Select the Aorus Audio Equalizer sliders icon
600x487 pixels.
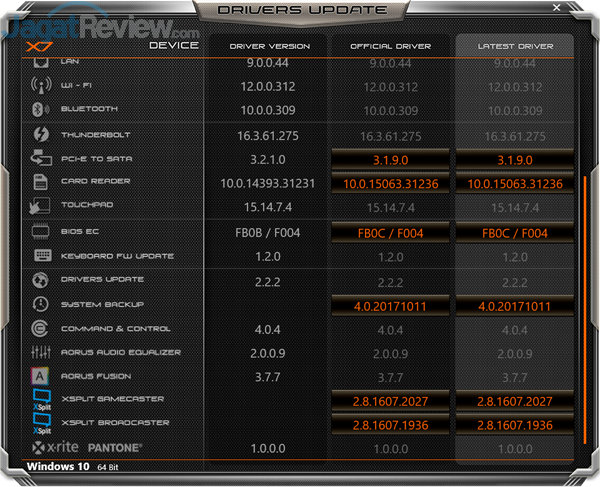[41, 353]
